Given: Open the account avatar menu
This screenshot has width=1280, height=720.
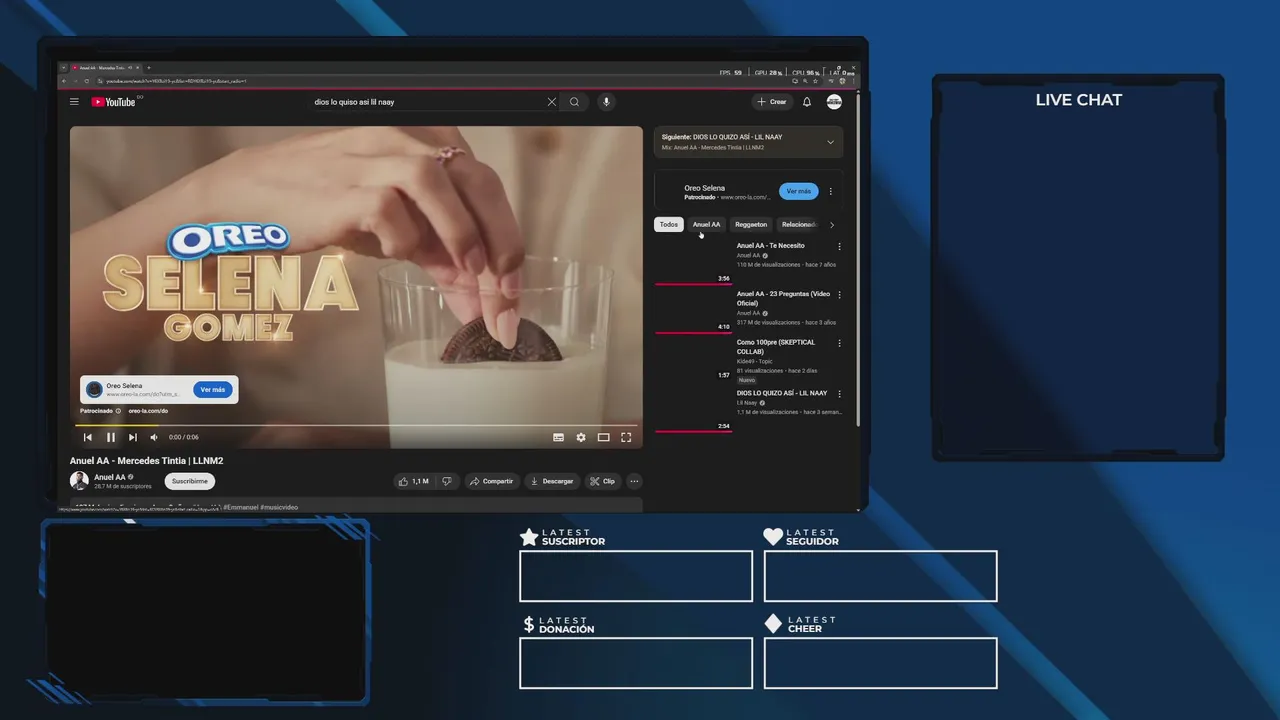Looking at the screenshot, I should pyautogui.click(x=834, y=102).
